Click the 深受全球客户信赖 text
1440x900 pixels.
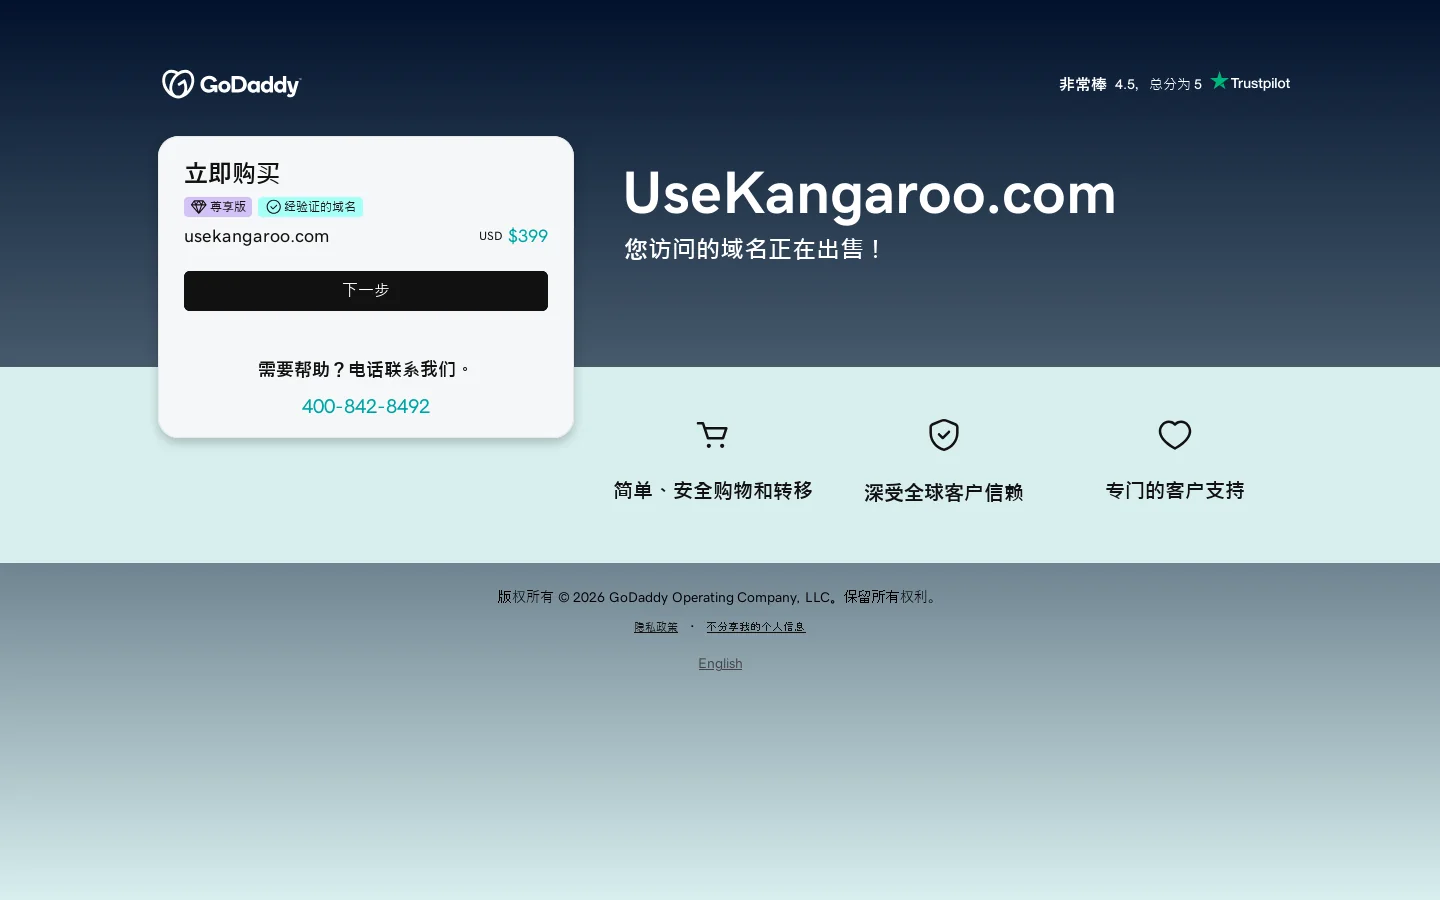point(944,493)
